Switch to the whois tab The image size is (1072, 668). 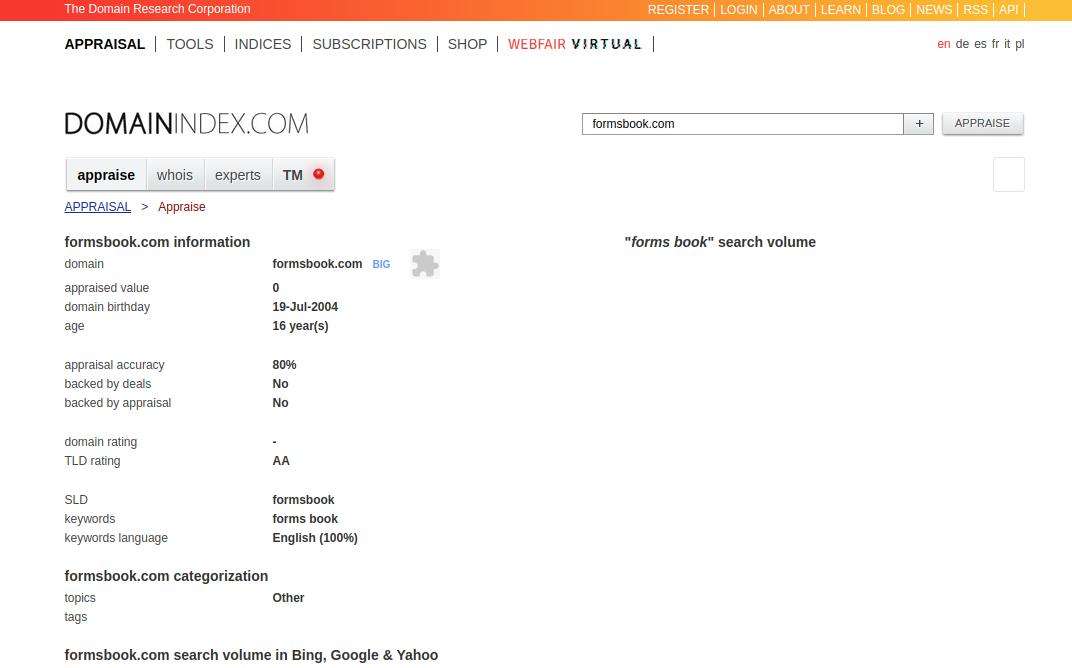coord(175,175)
